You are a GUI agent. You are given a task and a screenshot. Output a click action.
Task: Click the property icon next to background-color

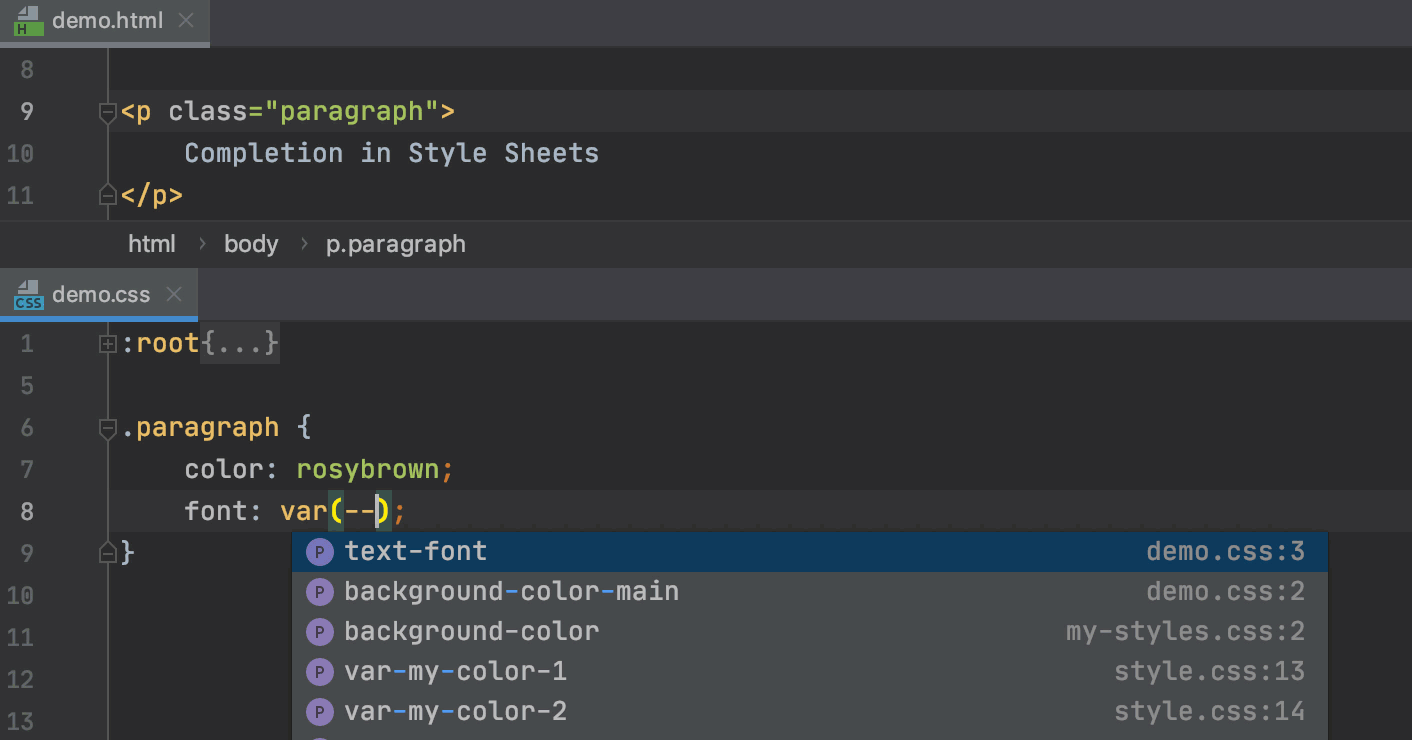click(x=319, y=631)
